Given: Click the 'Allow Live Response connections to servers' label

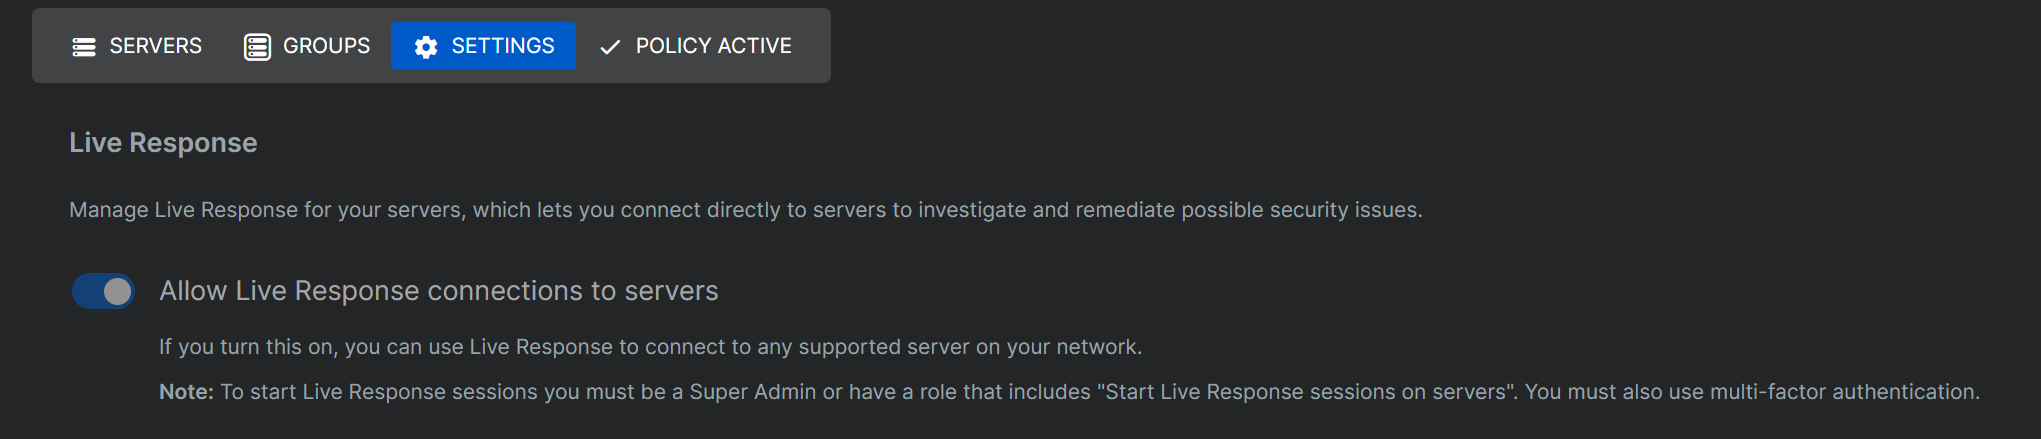Looking at the screenshot, I should coord(438,291).
